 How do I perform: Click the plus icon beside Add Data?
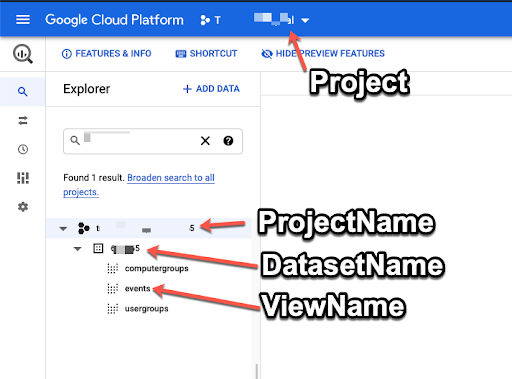tap(187, 89)
